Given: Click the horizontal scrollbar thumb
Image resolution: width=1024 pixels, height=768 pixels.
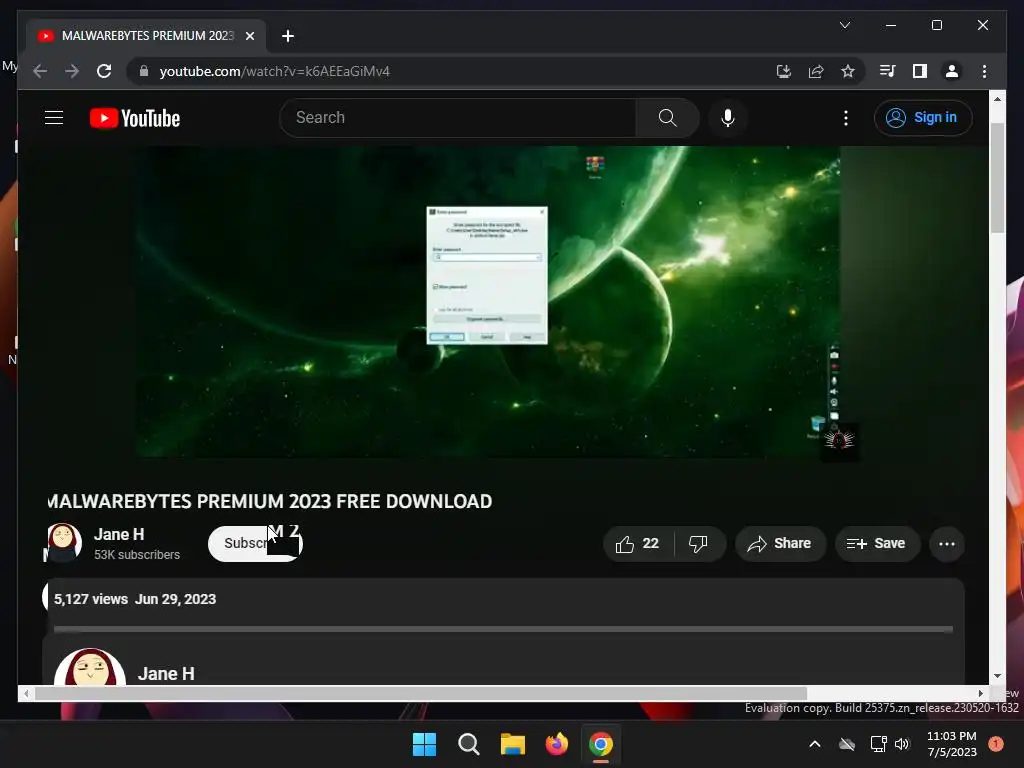Looking at the screenshot, I should pyautogui.click(x=421, y=693).
